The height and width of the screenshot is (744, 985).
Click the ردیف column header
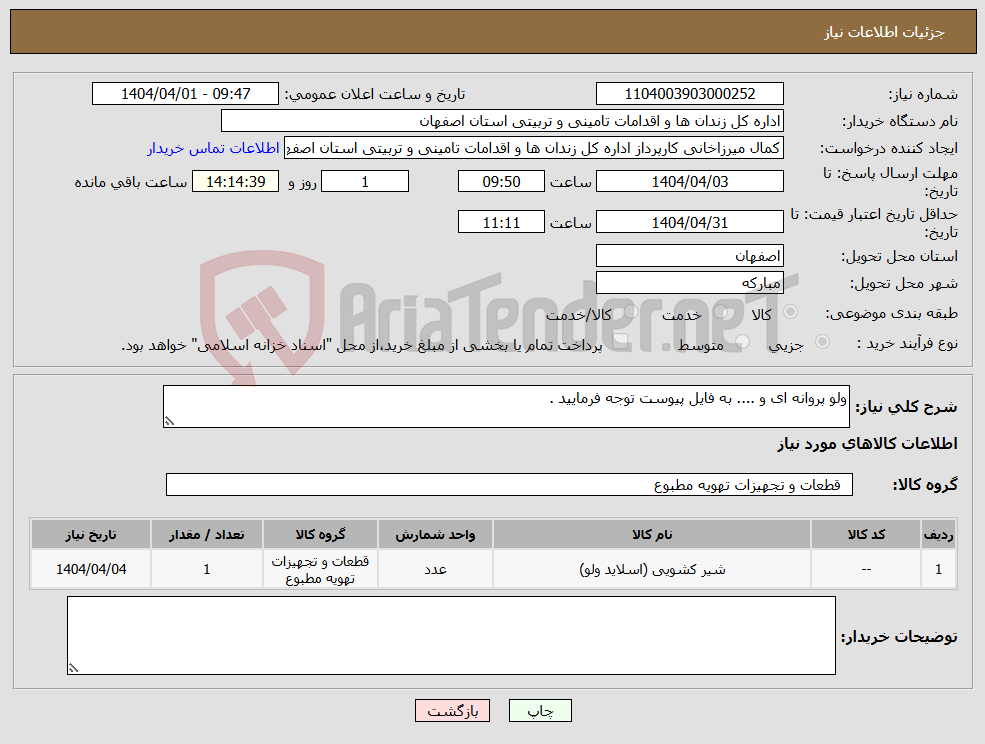point(939,535)
